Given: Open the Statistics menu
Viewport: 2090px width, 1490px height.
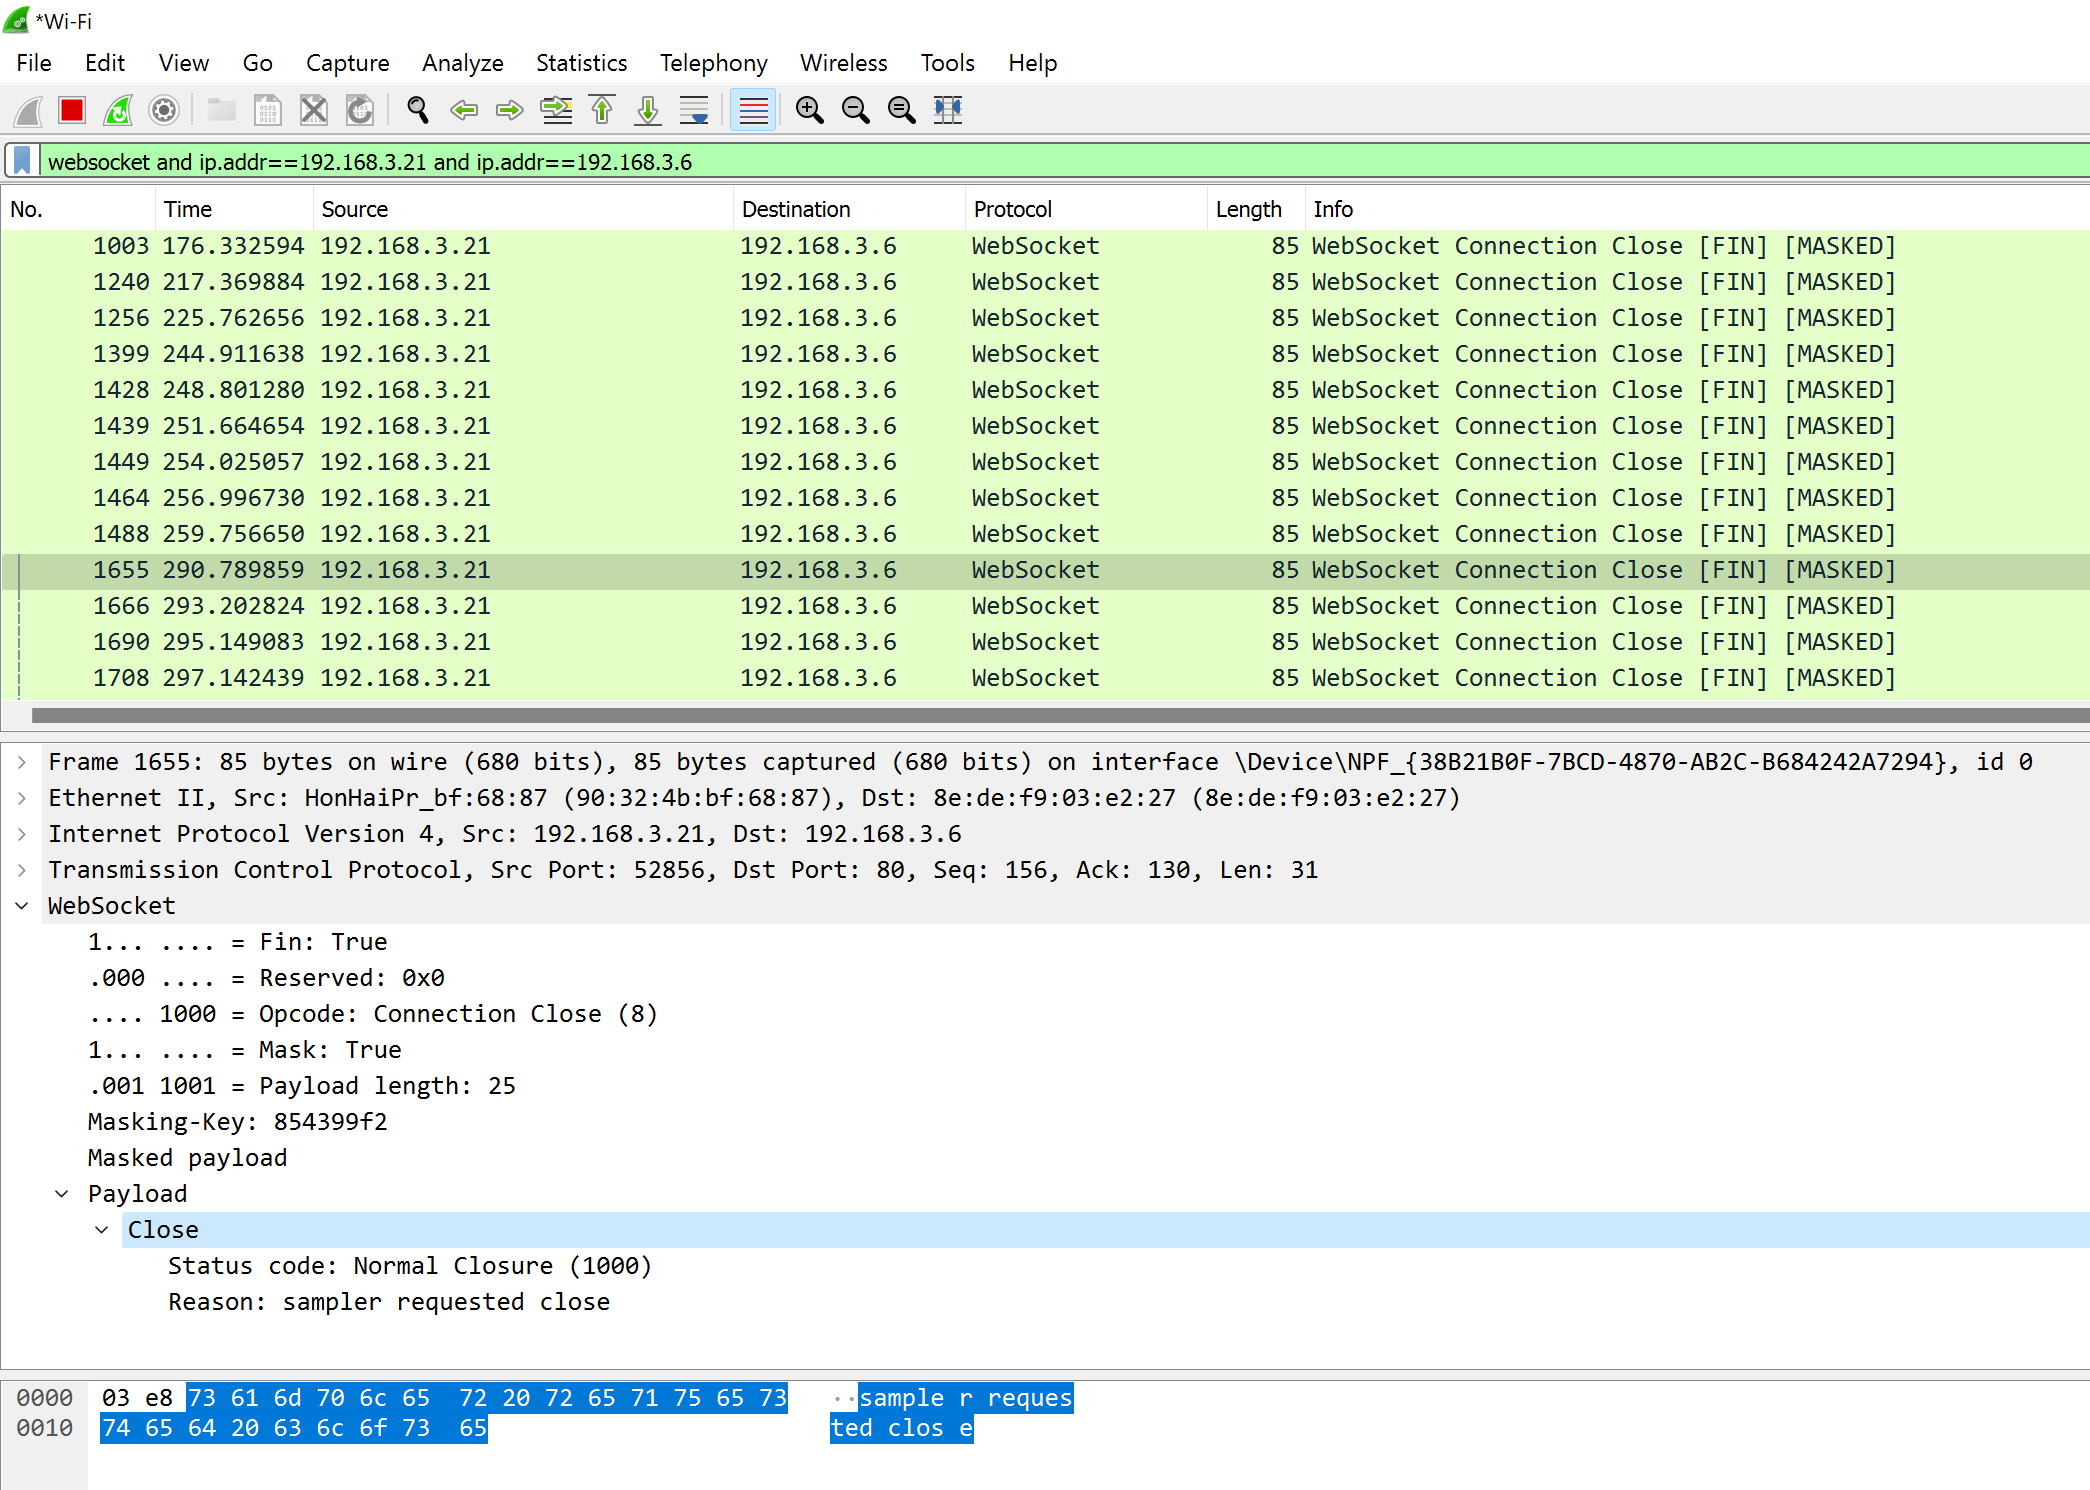Looking at the screenshot, I should coord(581,62).
